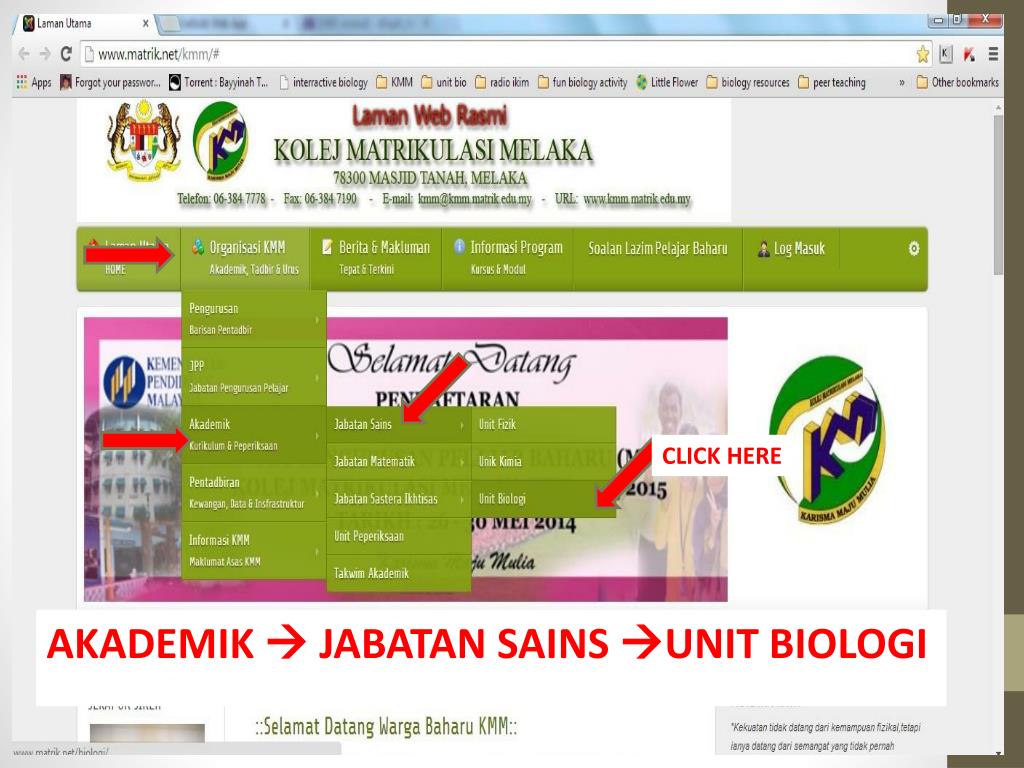Screen dimensions: 1024x768
Task: Select Unit Biologi
Action: click(543, 499)
